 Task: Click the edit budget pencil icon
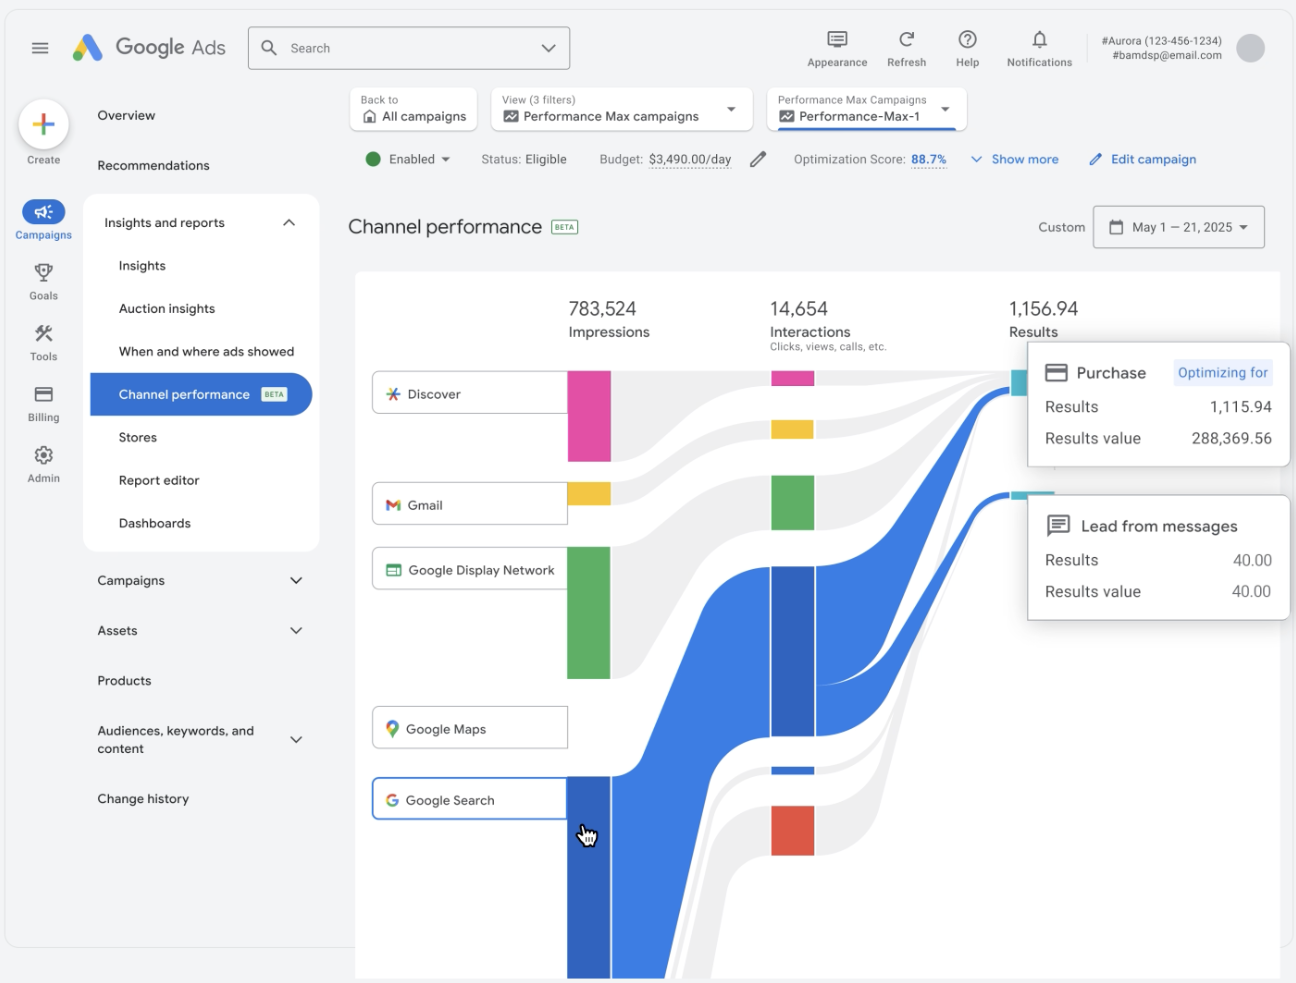[758, 159]
